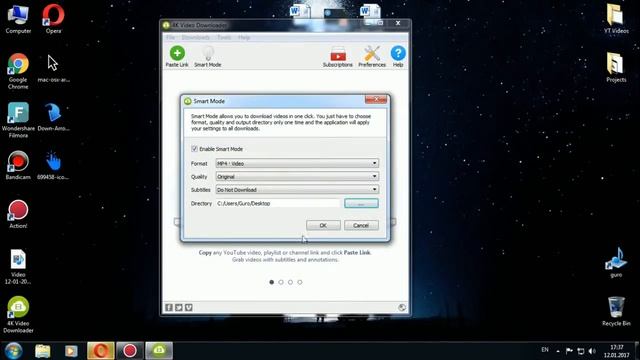The image size is (640, 360).
Task: Open the media player taskbar icon
Action: click(71, 351)
